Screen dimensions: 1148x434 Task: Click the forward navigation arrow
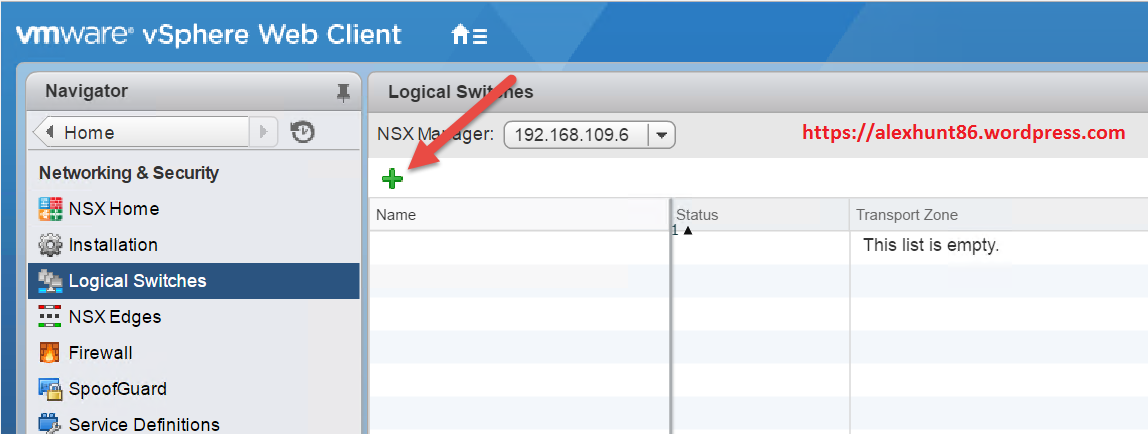pyautogui.click(x=264, y=132)
